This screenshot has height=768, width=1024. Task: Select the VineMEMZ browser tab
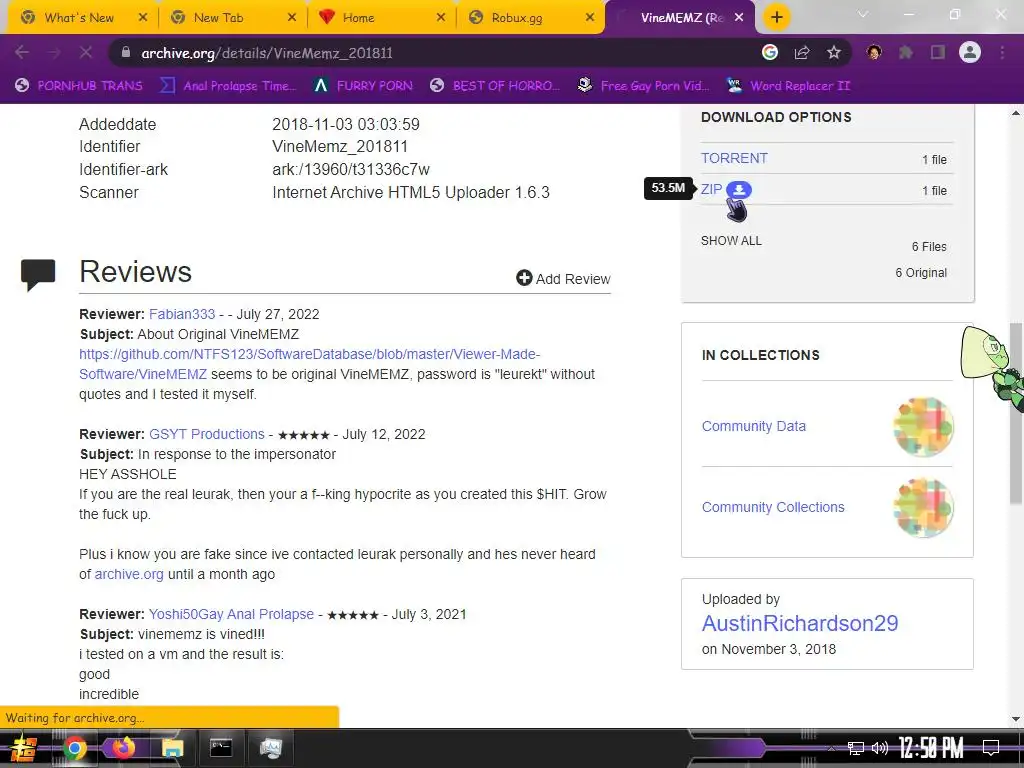[679, 18]
